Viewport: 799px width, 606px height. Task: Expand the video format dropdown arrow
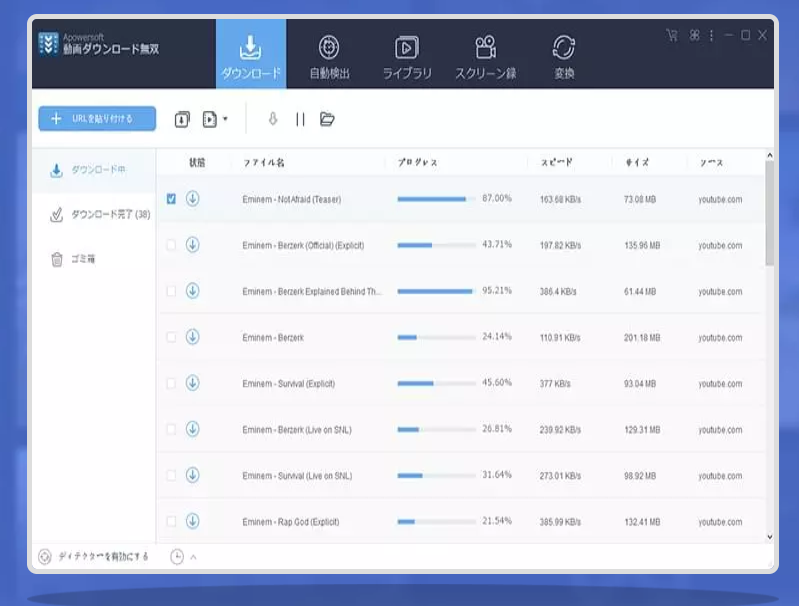click(225, 119)
